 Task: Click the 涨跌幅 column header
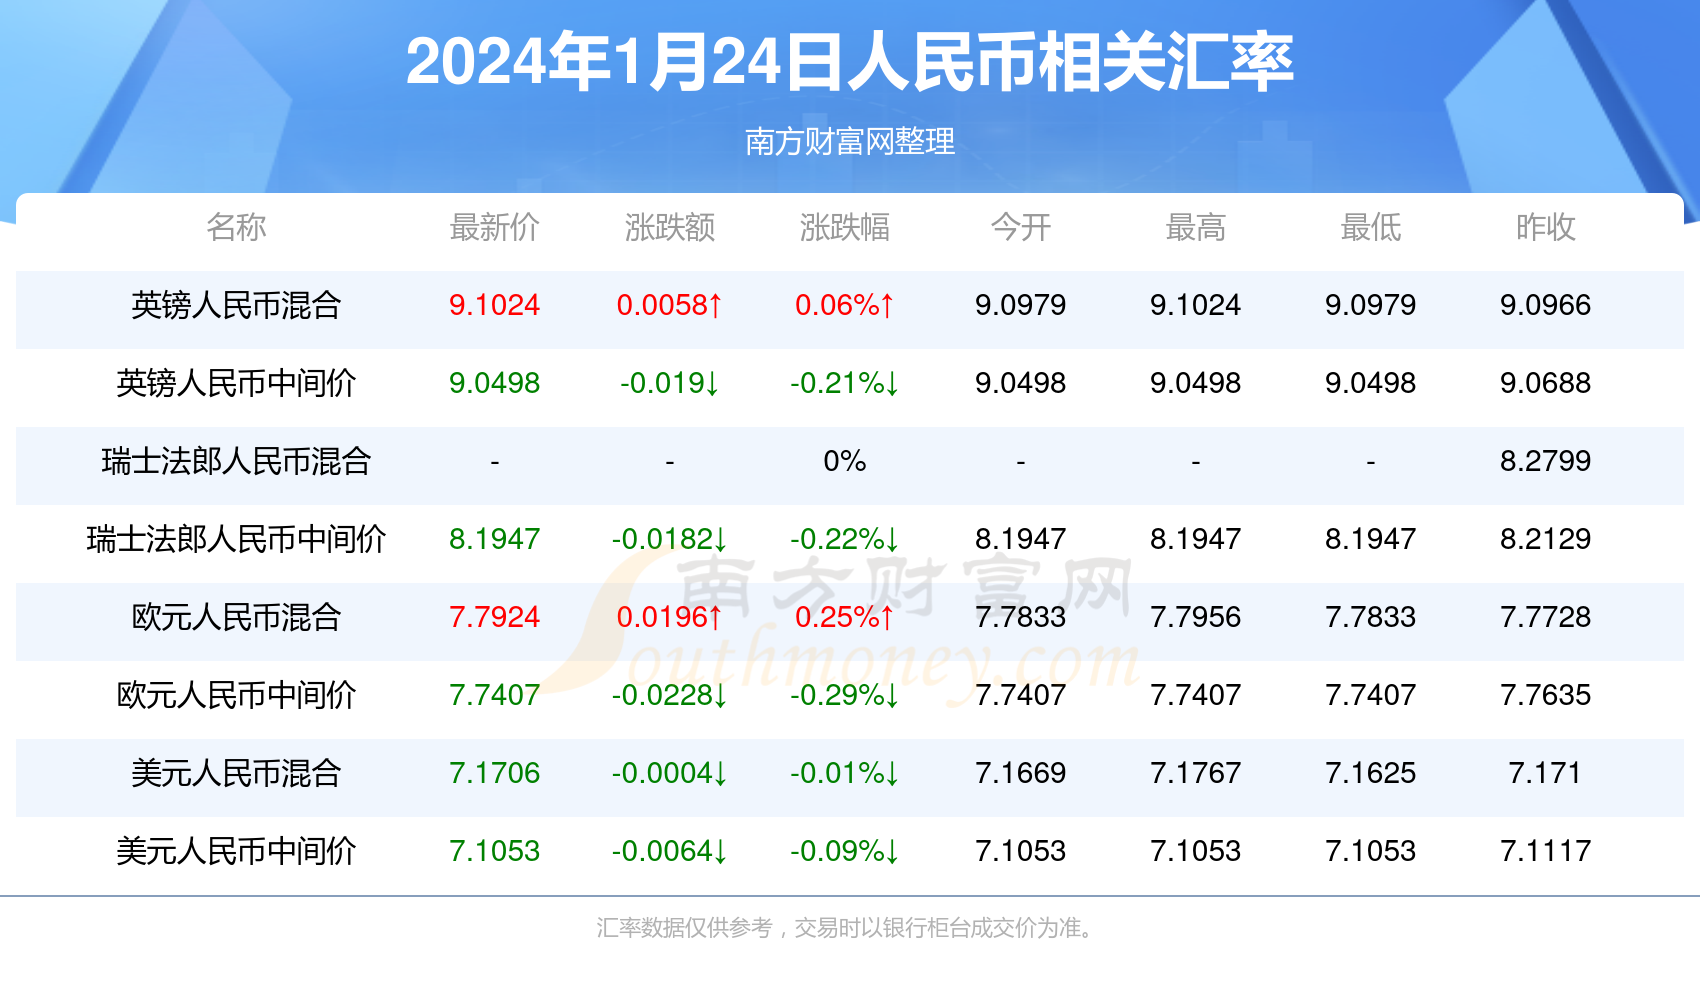pos(845,227)
